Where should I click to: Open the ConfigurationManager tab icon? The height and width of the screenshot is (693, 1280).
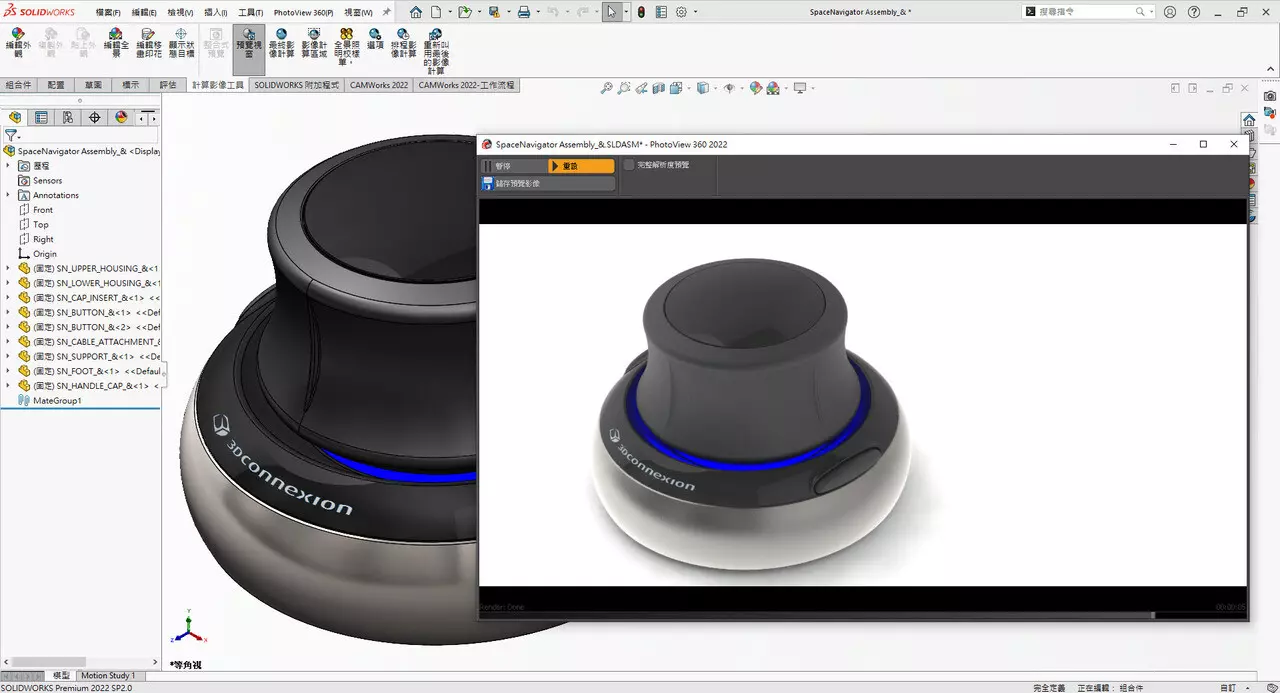click(x=68, y=117)
